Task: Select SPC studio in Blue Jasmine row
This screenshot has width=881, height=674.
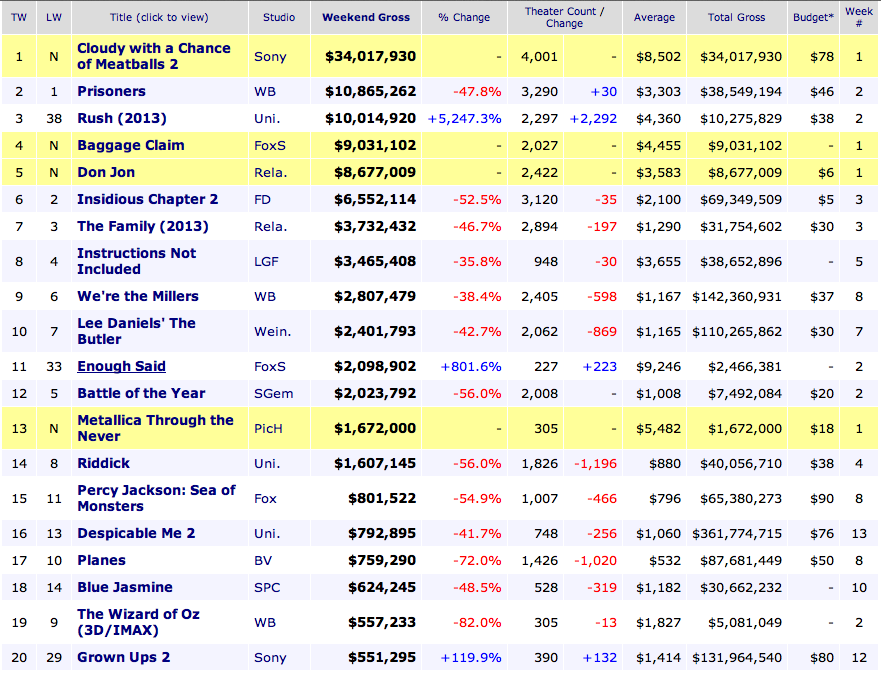Action: (267, 588)
